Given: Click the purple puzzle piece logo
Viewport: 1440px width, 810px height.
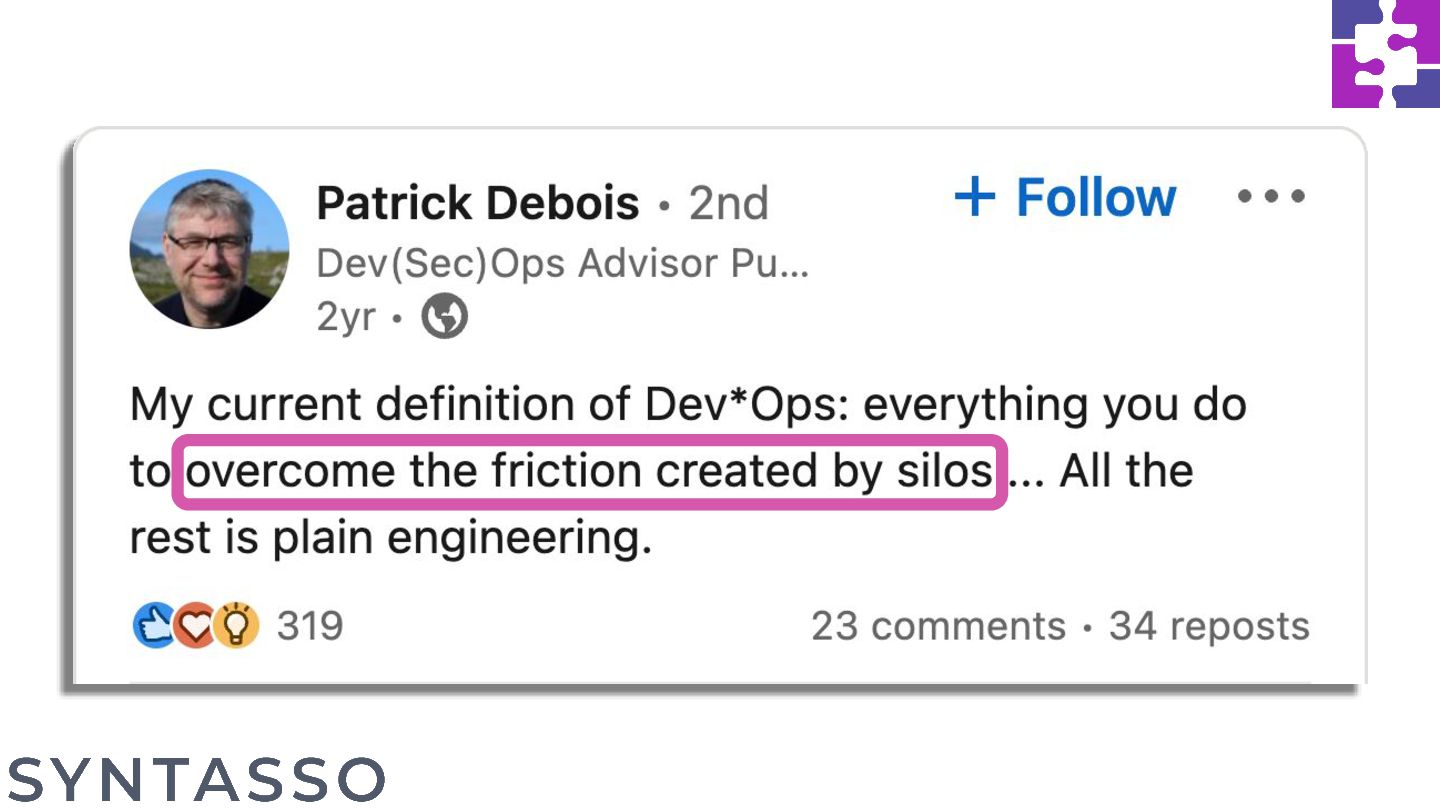Looking at the screenshot, I should click(x=1386, y=54).
